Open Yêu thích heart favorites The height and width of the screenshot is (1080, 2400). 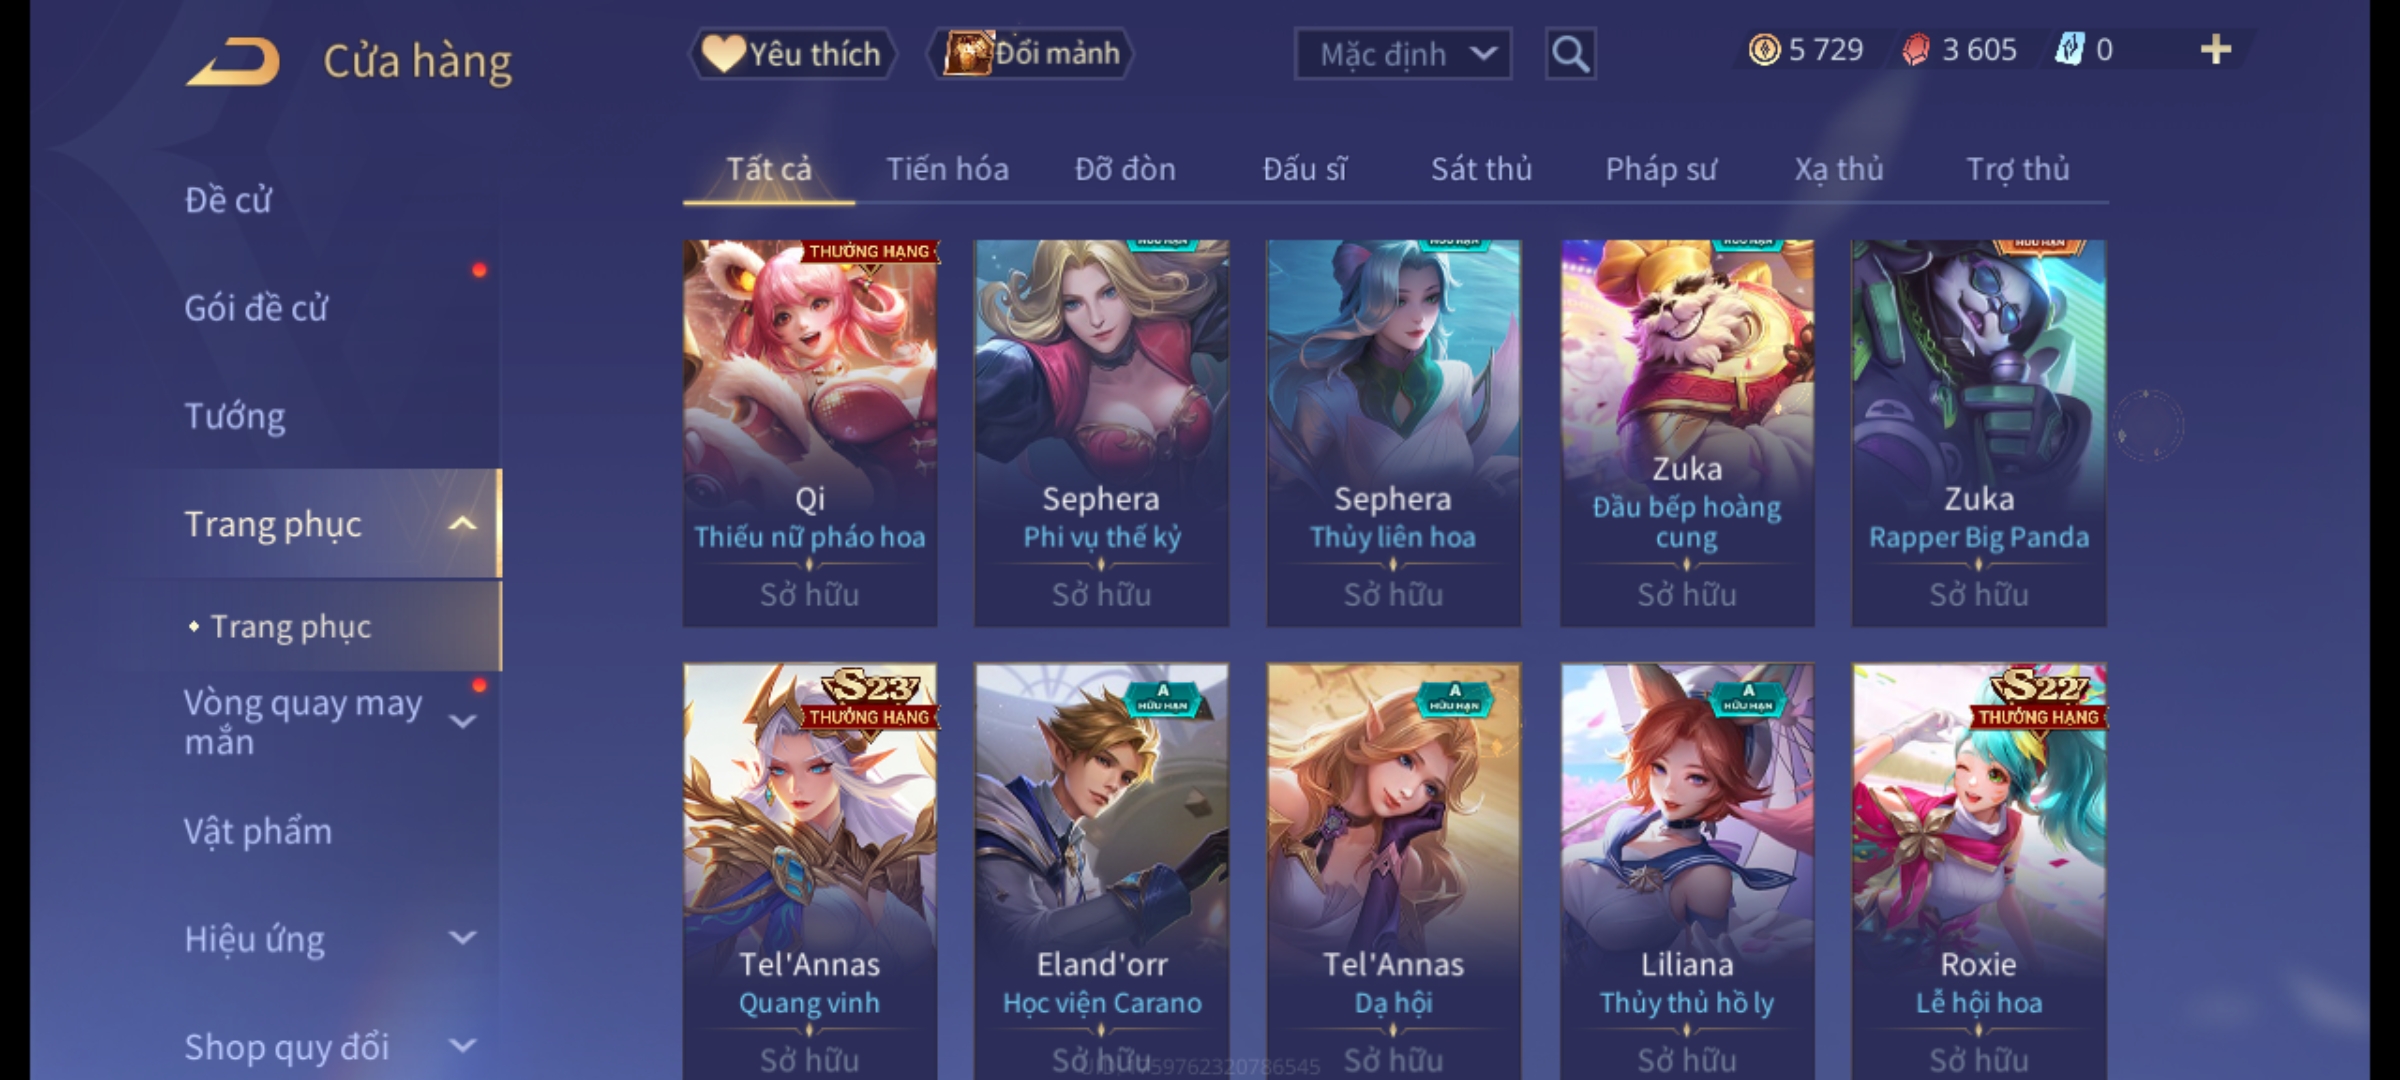792,54
